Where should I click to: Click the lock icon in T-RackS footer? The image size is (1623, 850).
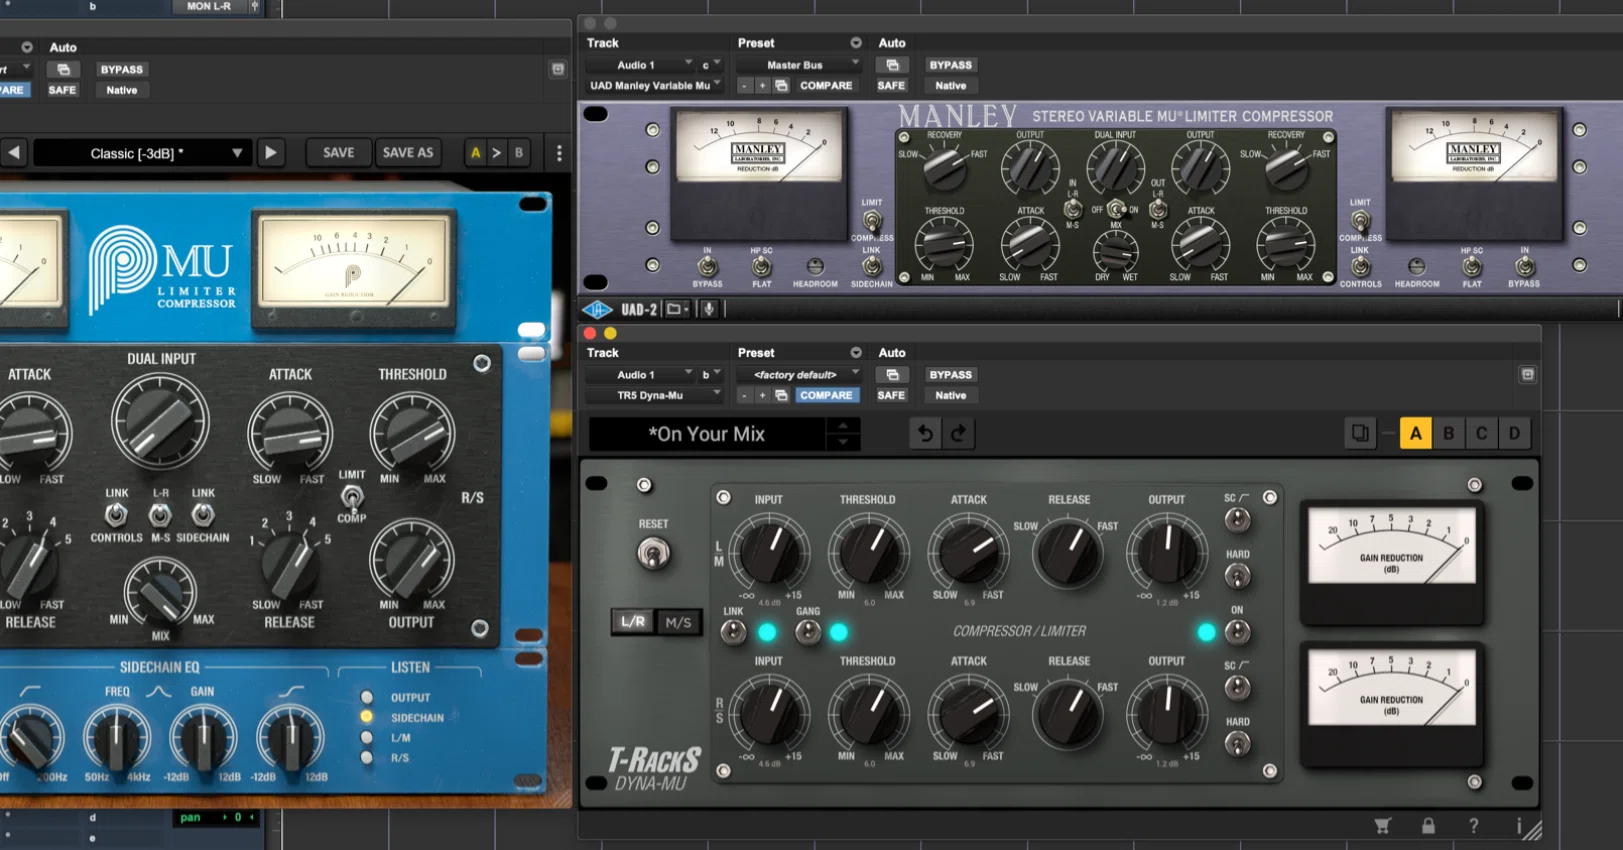(1428, 825)
